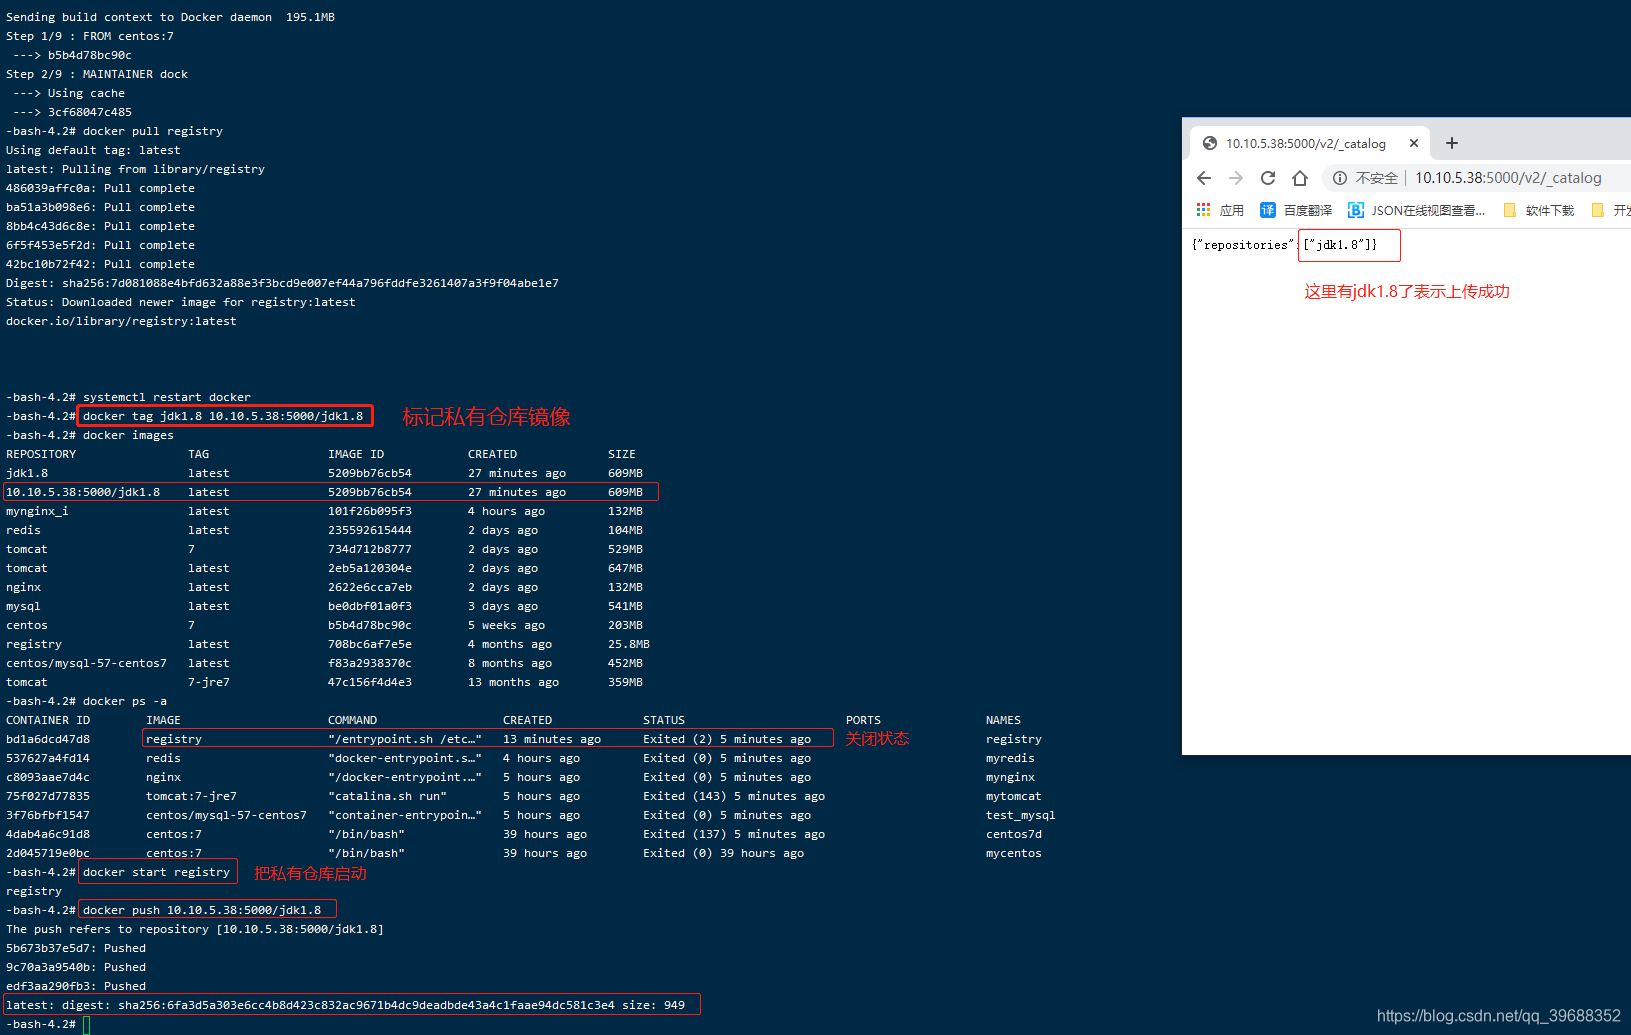
Task: Select the 'docker tag jdk1.8' command text
Action: [x=223, y=416]
